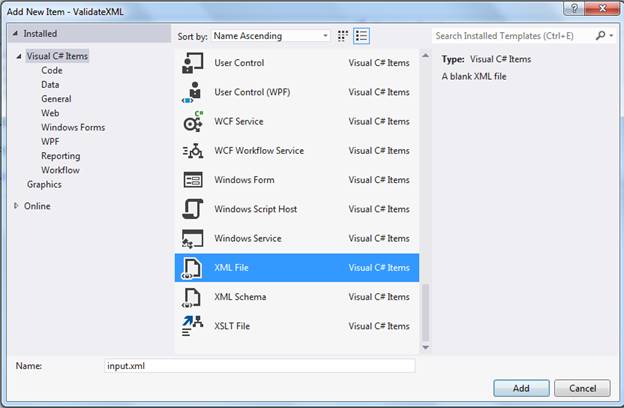Viewport: 624px width, 408px height.
Task: Select the WCF Workflow Service icon
Action: (193, 151)
